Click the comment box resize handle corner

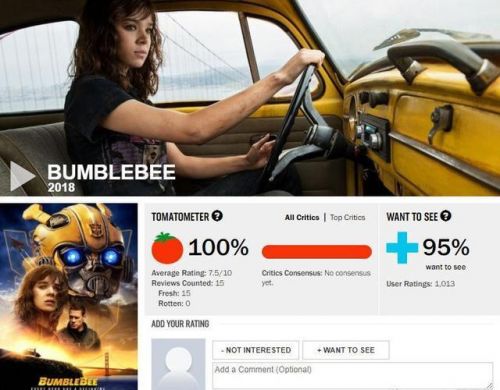489,386
